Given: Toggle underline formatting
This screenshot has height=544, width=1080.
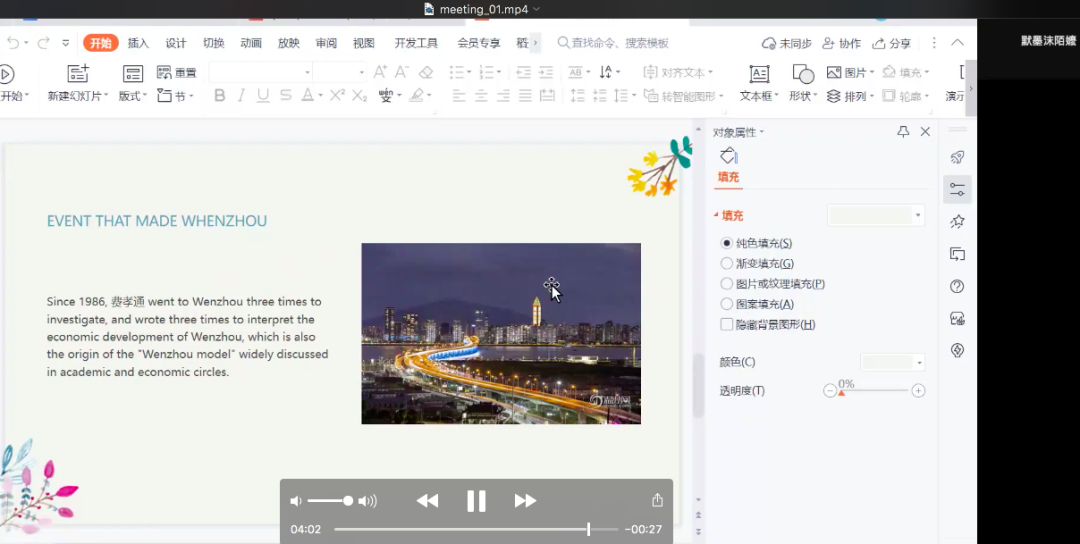Looking at the screenshot, I should point(262,96).
